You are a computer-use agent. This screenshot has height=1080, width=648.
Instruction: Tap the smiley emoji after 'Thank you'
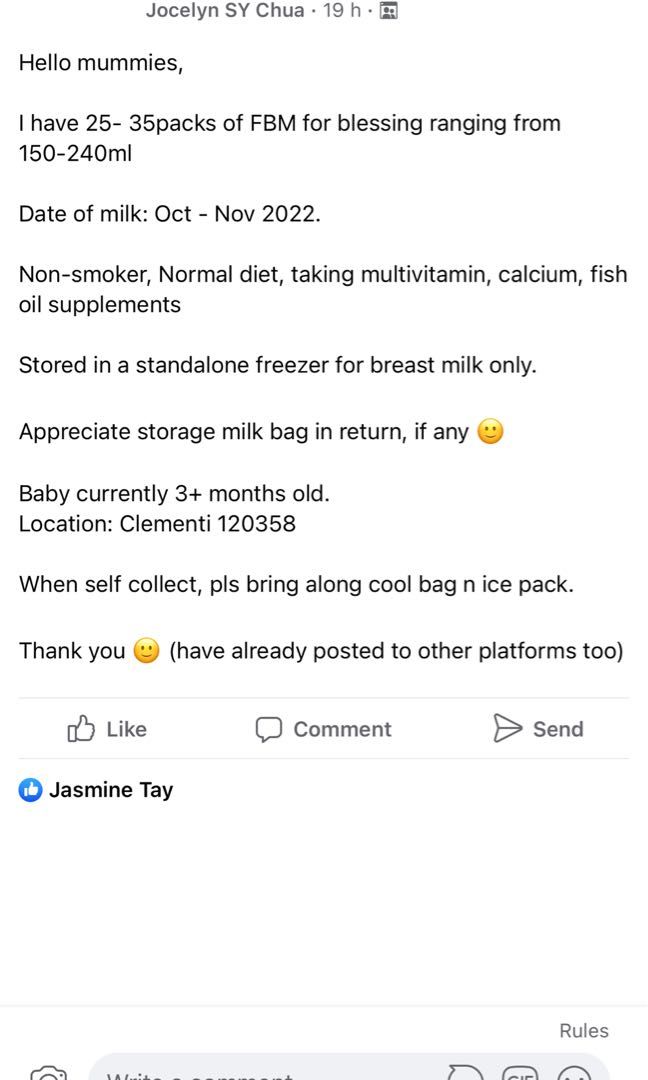[x=143, y=650]
